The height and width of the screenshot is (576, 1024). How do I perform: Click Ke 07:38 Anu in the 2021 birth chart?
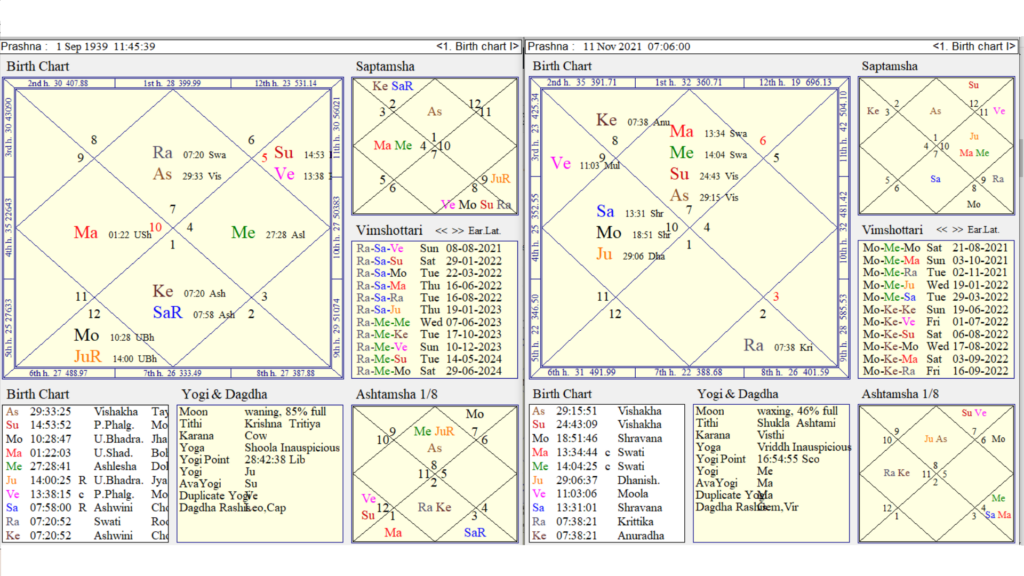click(633, 121)
